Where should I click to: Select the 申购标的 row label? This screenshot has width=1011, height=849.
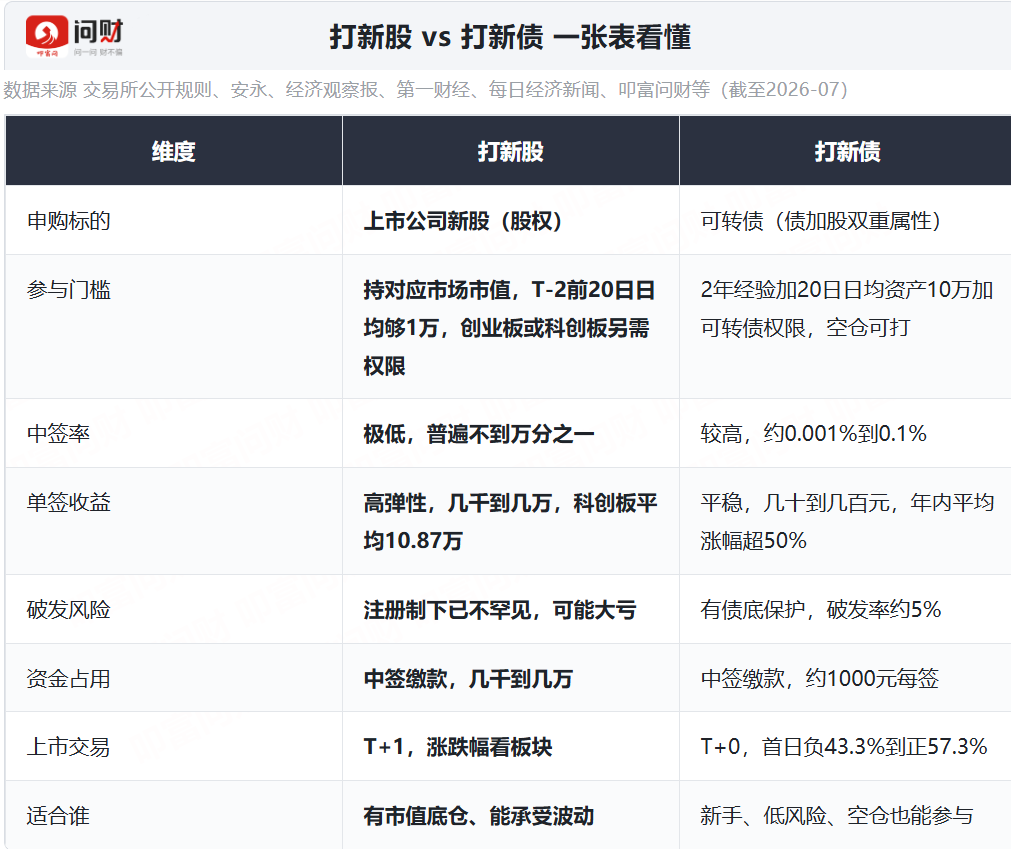(x=68, y=221)
